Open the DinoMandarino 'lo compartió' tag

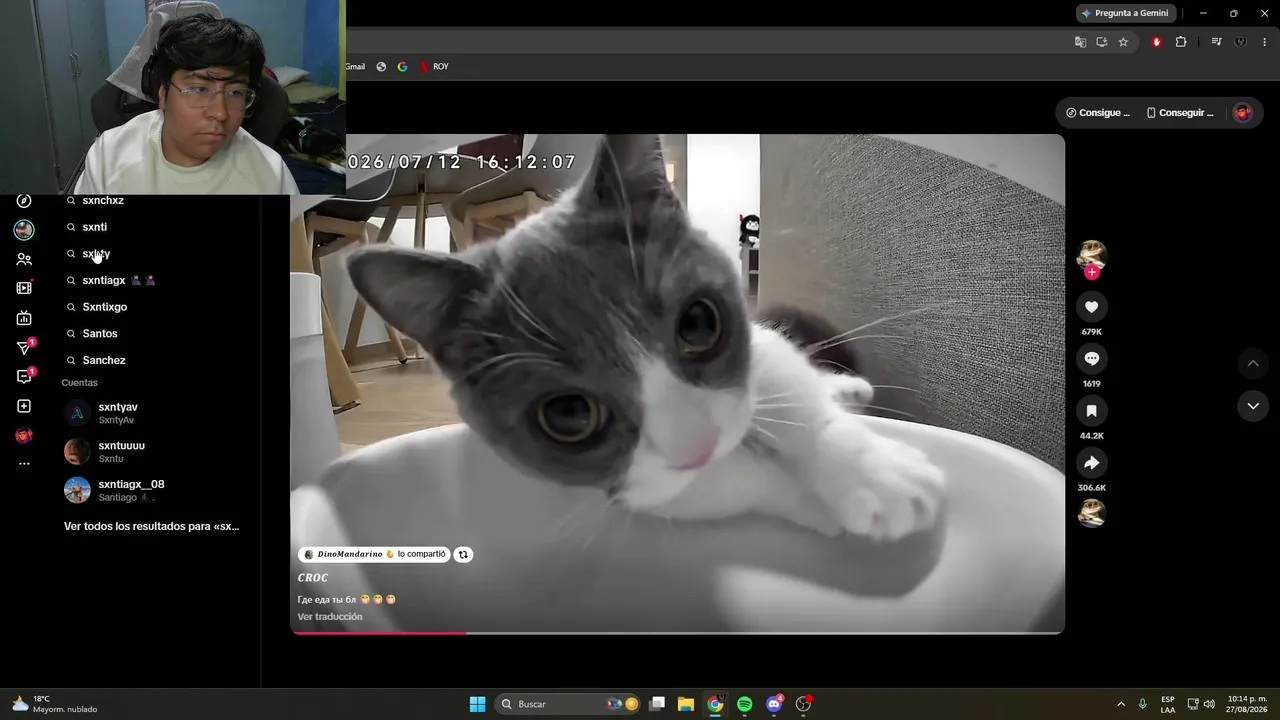375,554
